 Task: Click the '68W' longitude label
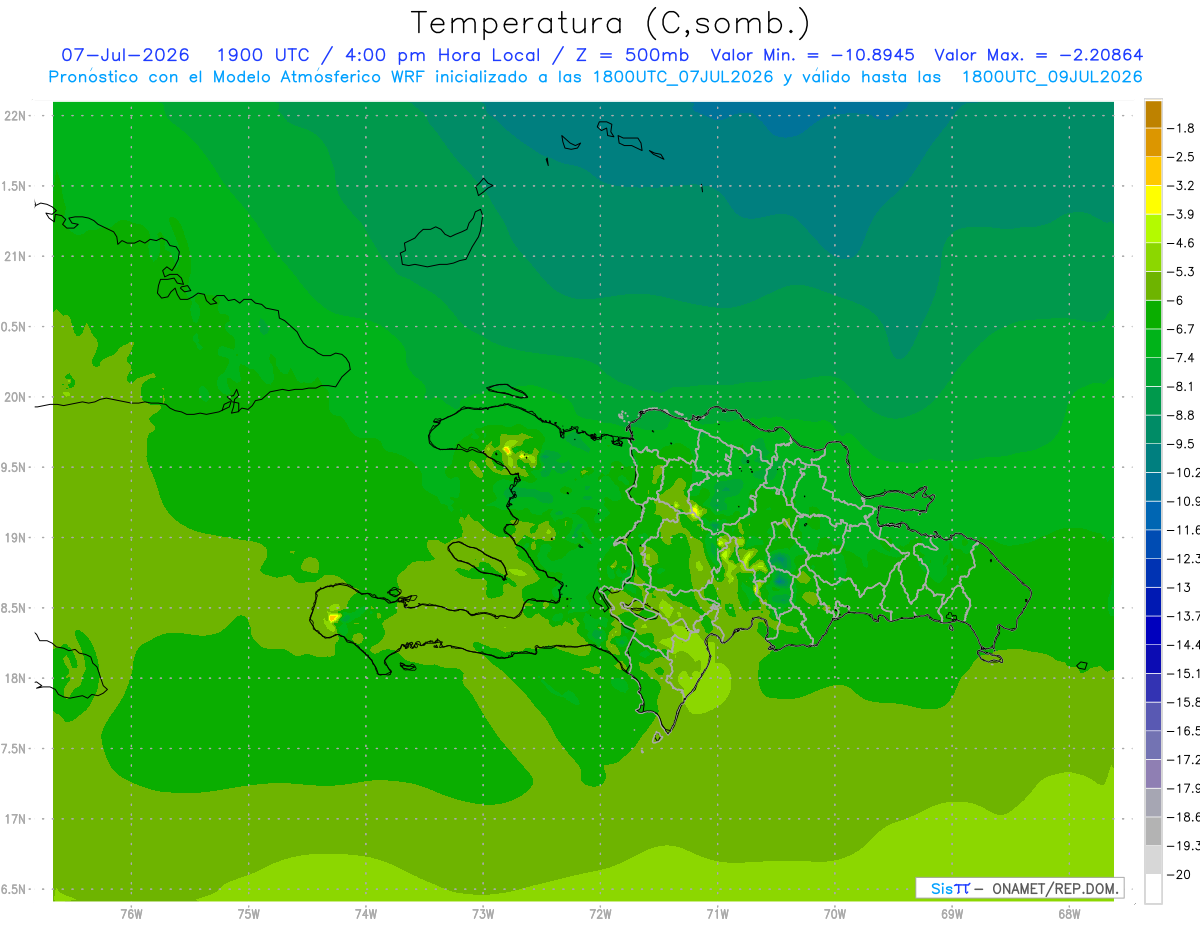pyautogui.click(x=1069, y=914)
